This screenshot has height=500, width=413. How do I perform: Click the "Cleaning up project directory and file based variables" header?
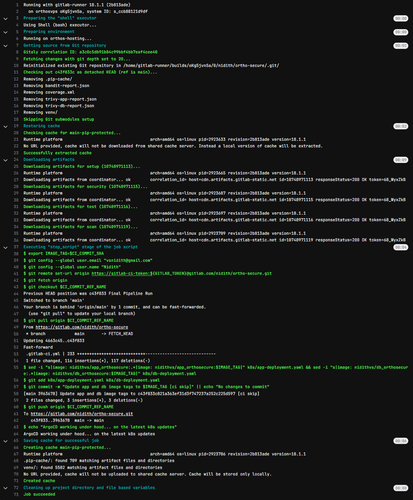tap(89, 488)
